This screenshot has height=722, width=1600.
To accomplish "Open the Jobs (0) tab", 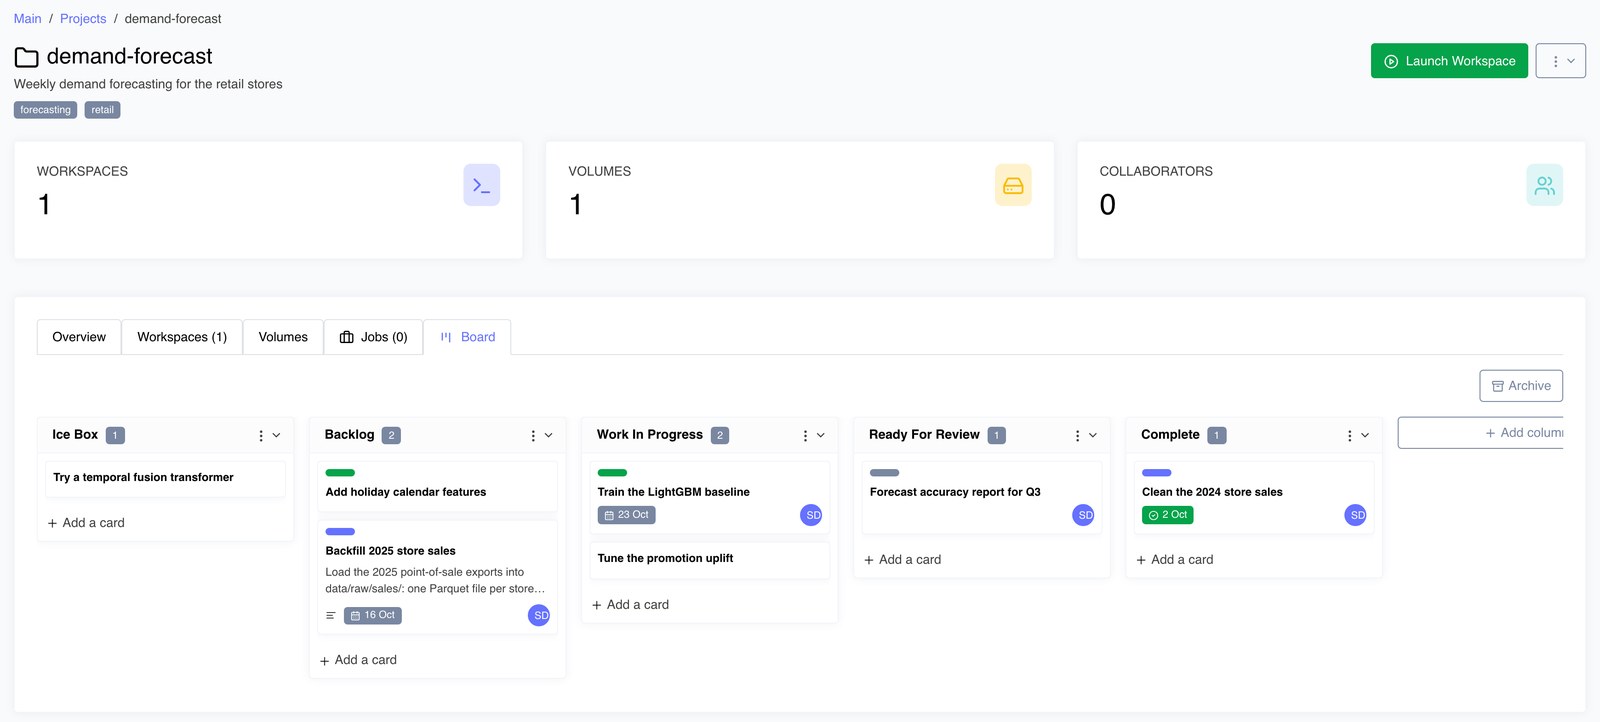I will [374, 337].
